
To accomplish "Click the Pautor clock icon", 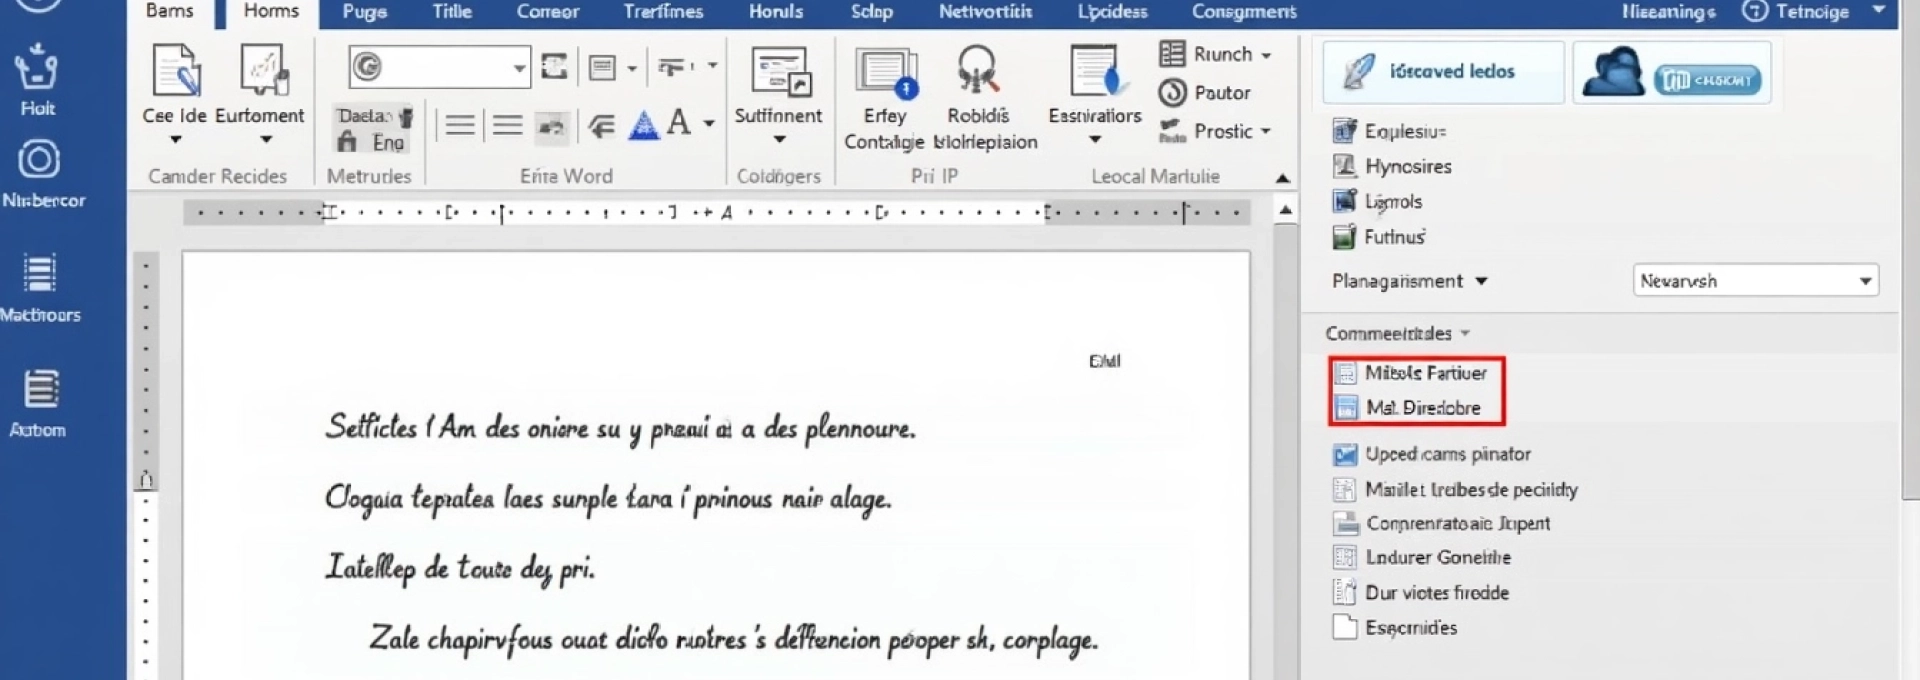I will (1172, 93).
